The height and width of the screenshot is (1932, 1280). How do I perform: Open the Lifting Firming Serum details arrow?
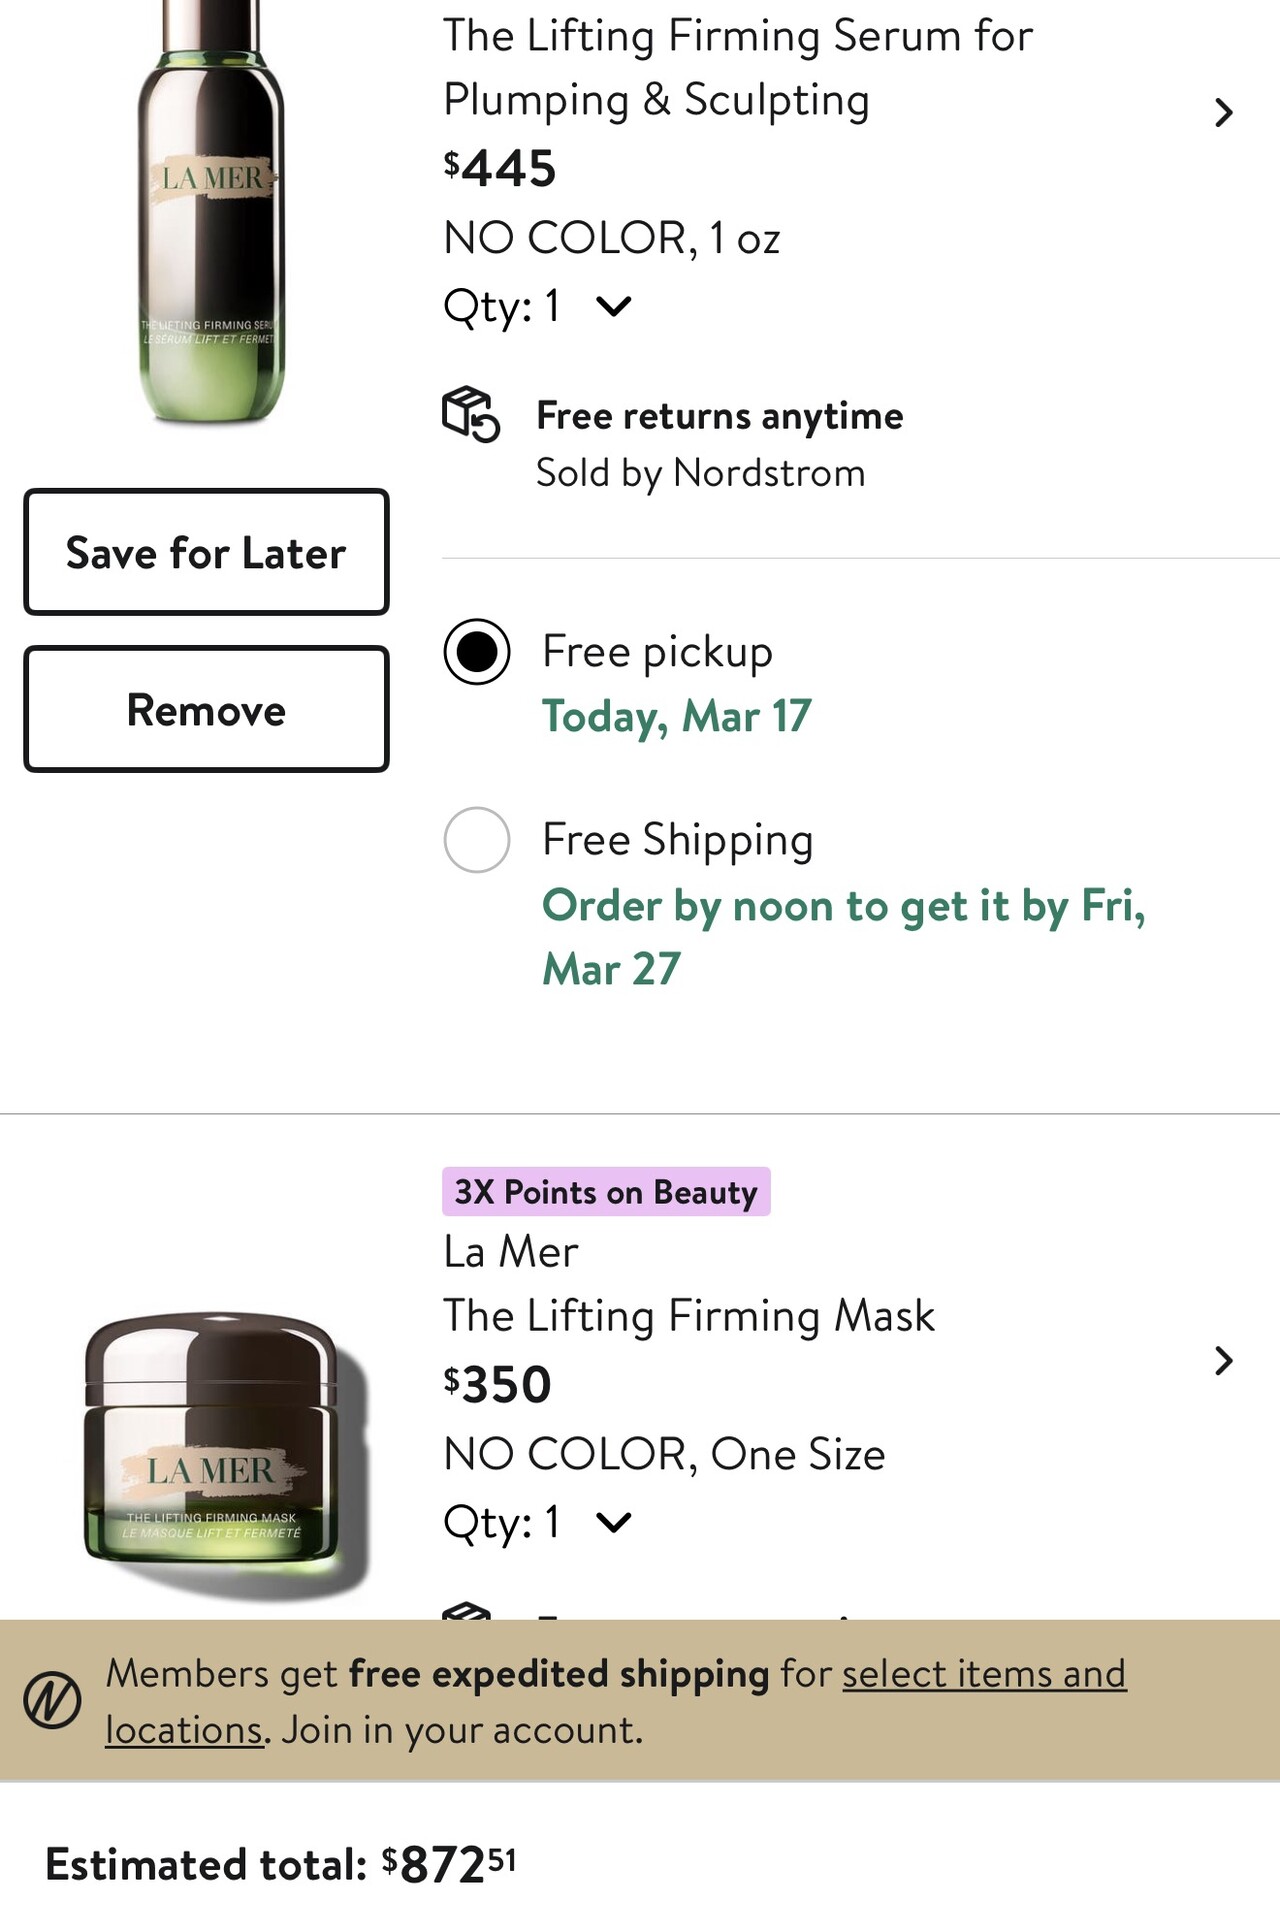[1223, 113]
